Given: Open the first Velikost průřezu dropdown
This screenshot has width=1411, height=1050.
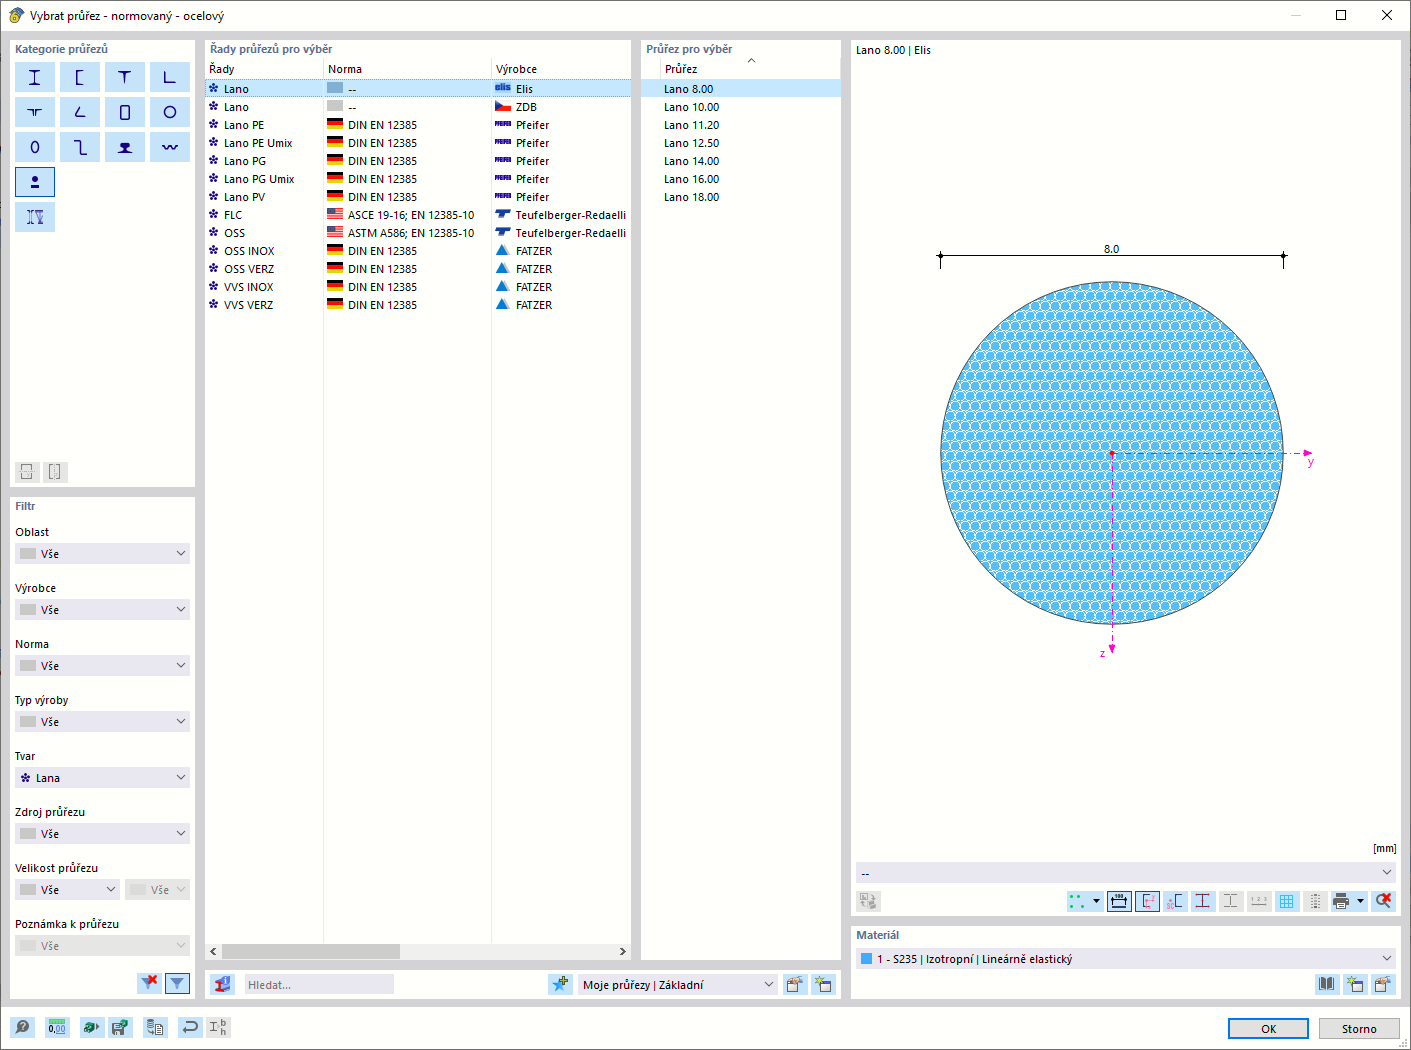Looking at the screenshot, I should (67, 890).
